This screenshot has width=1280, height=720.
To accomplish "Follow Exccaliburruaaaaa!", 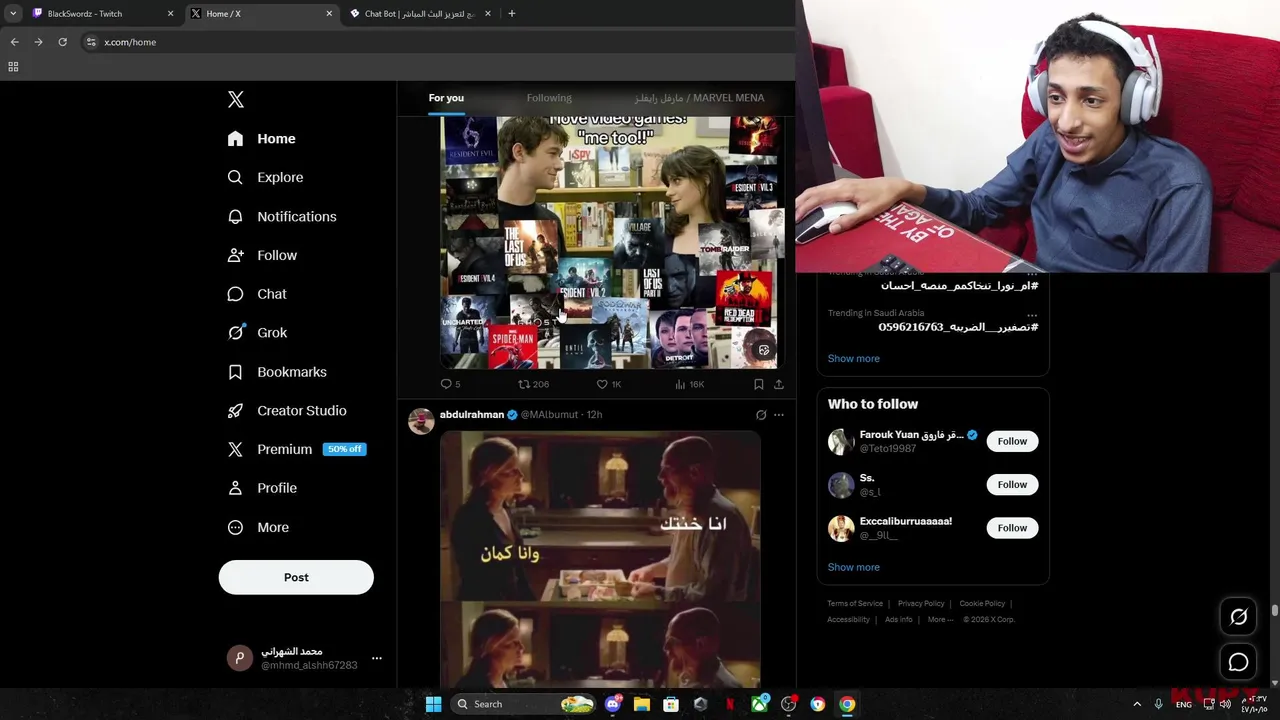I will click(1012, 528).
